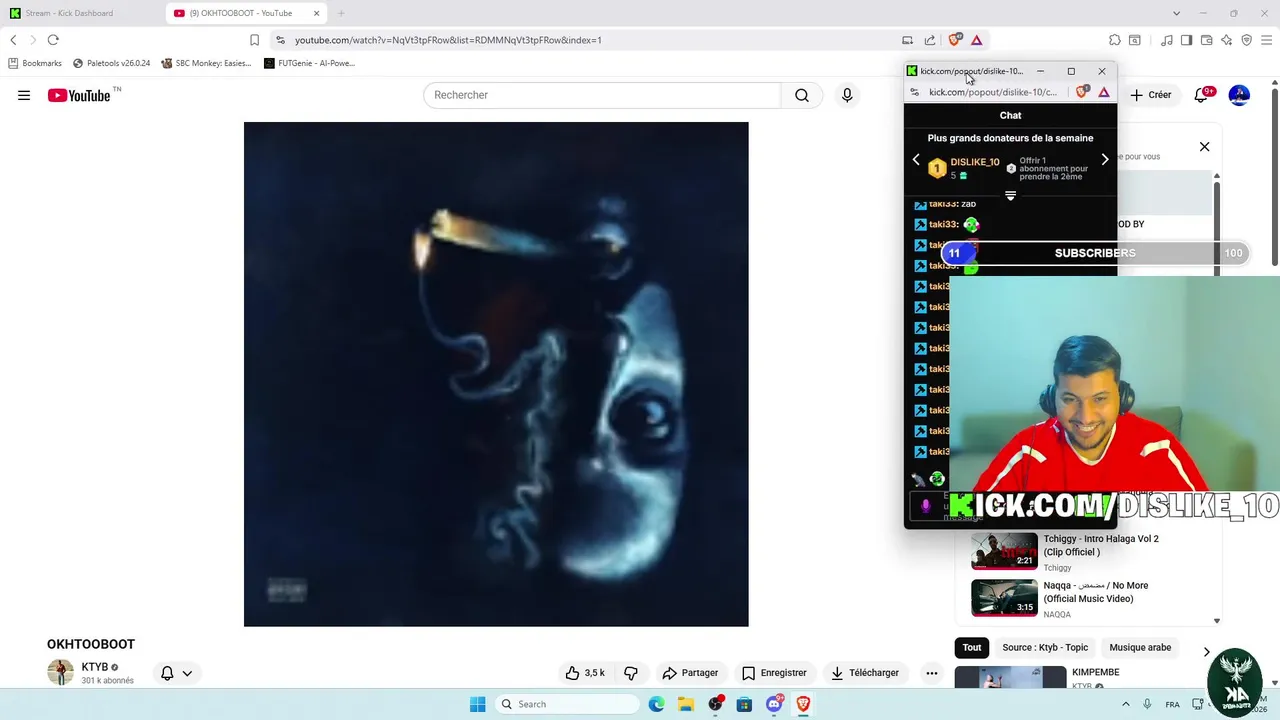The width and height of the screenshot is (1280, 720).
Task: Click the Windows taskbar Search box
Action: (567, 704)
